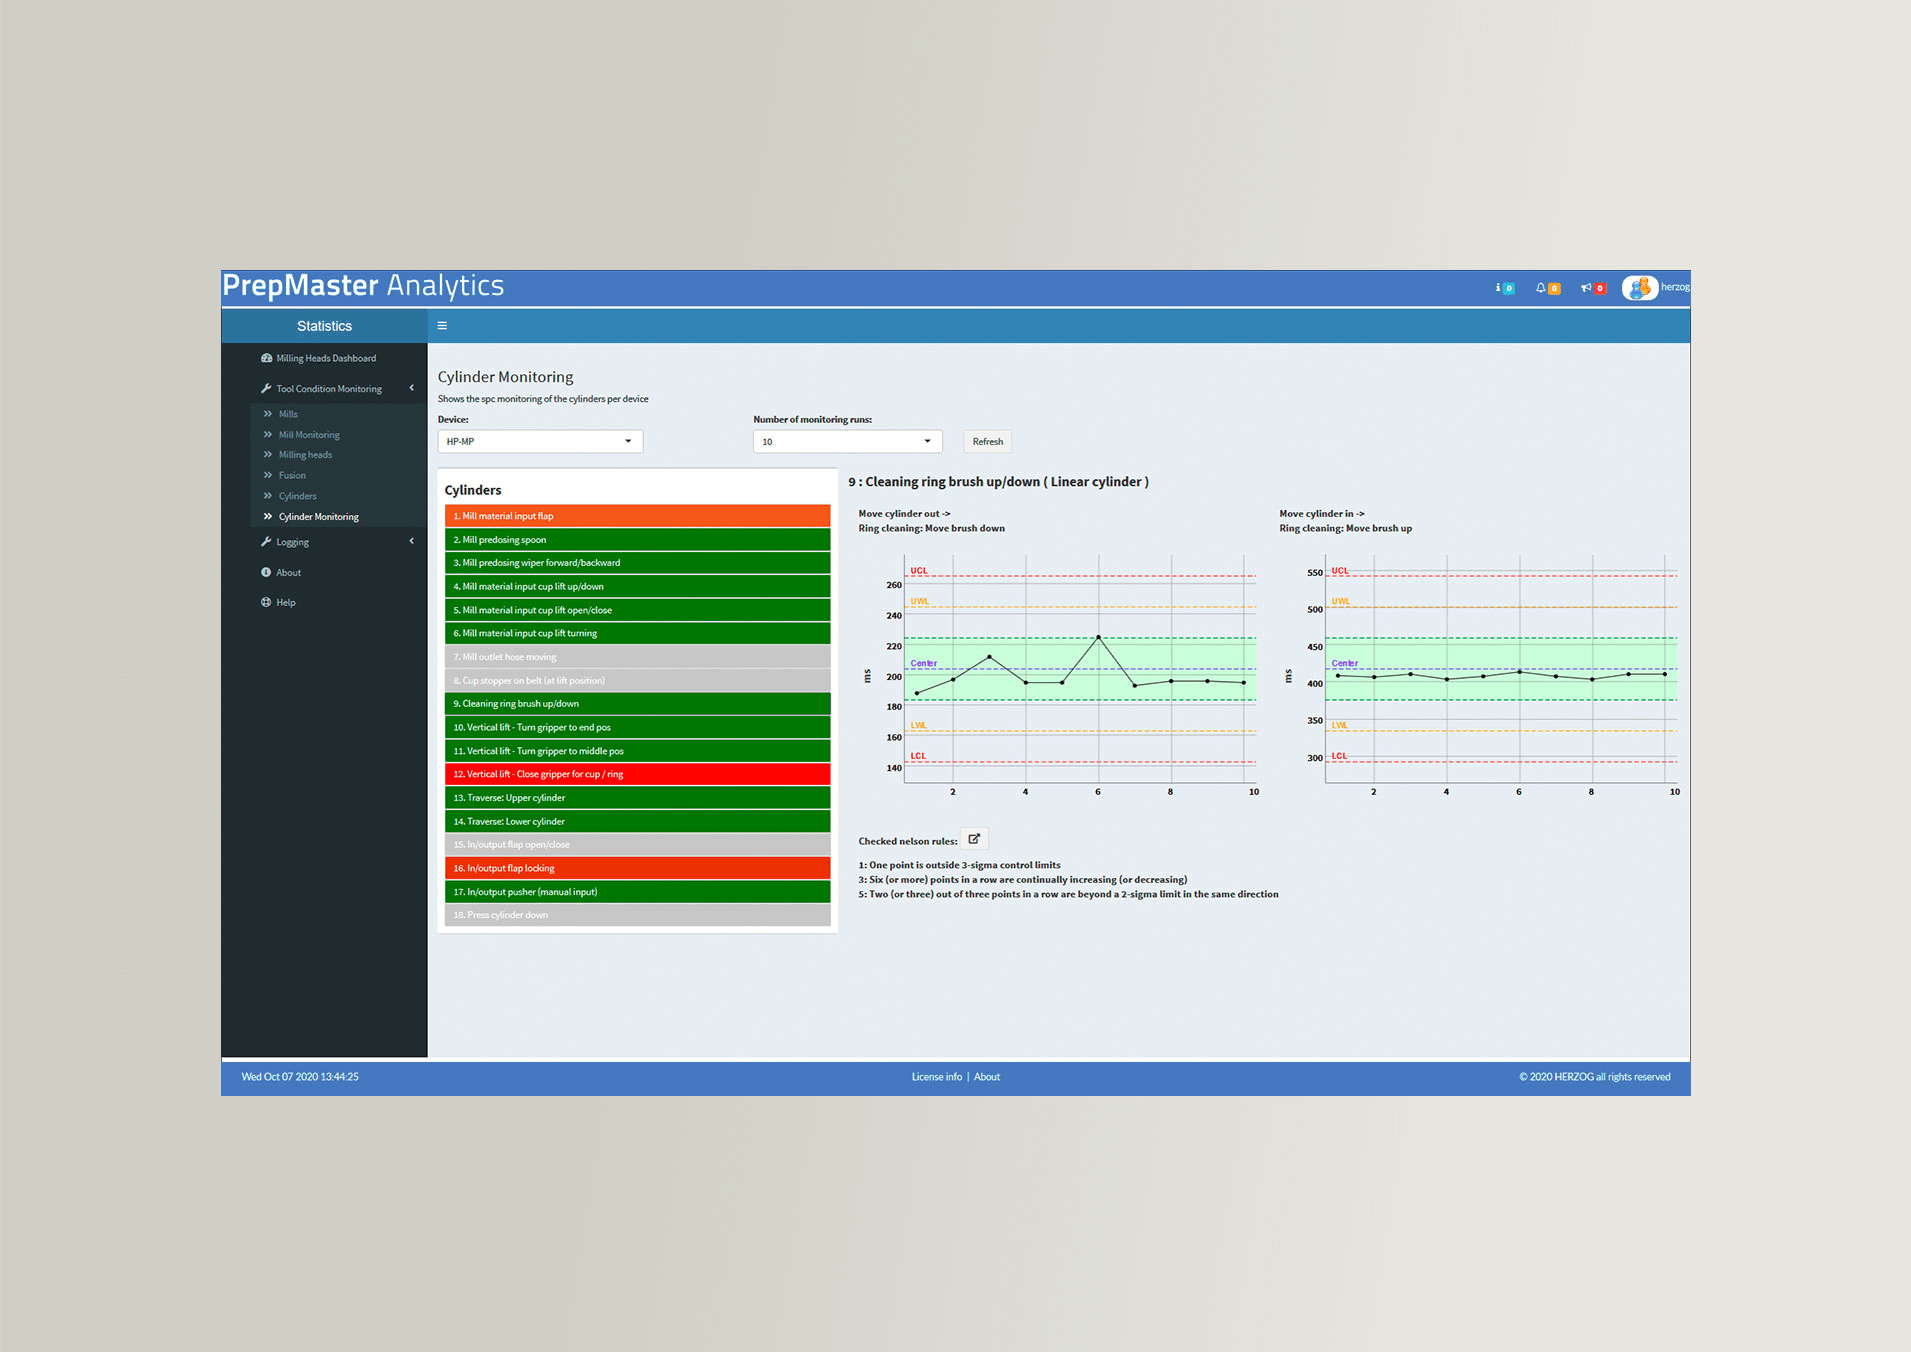Screen dimensions: 1911x1352
Task: Click the About link in footer
Action: tap(987, 1077)
